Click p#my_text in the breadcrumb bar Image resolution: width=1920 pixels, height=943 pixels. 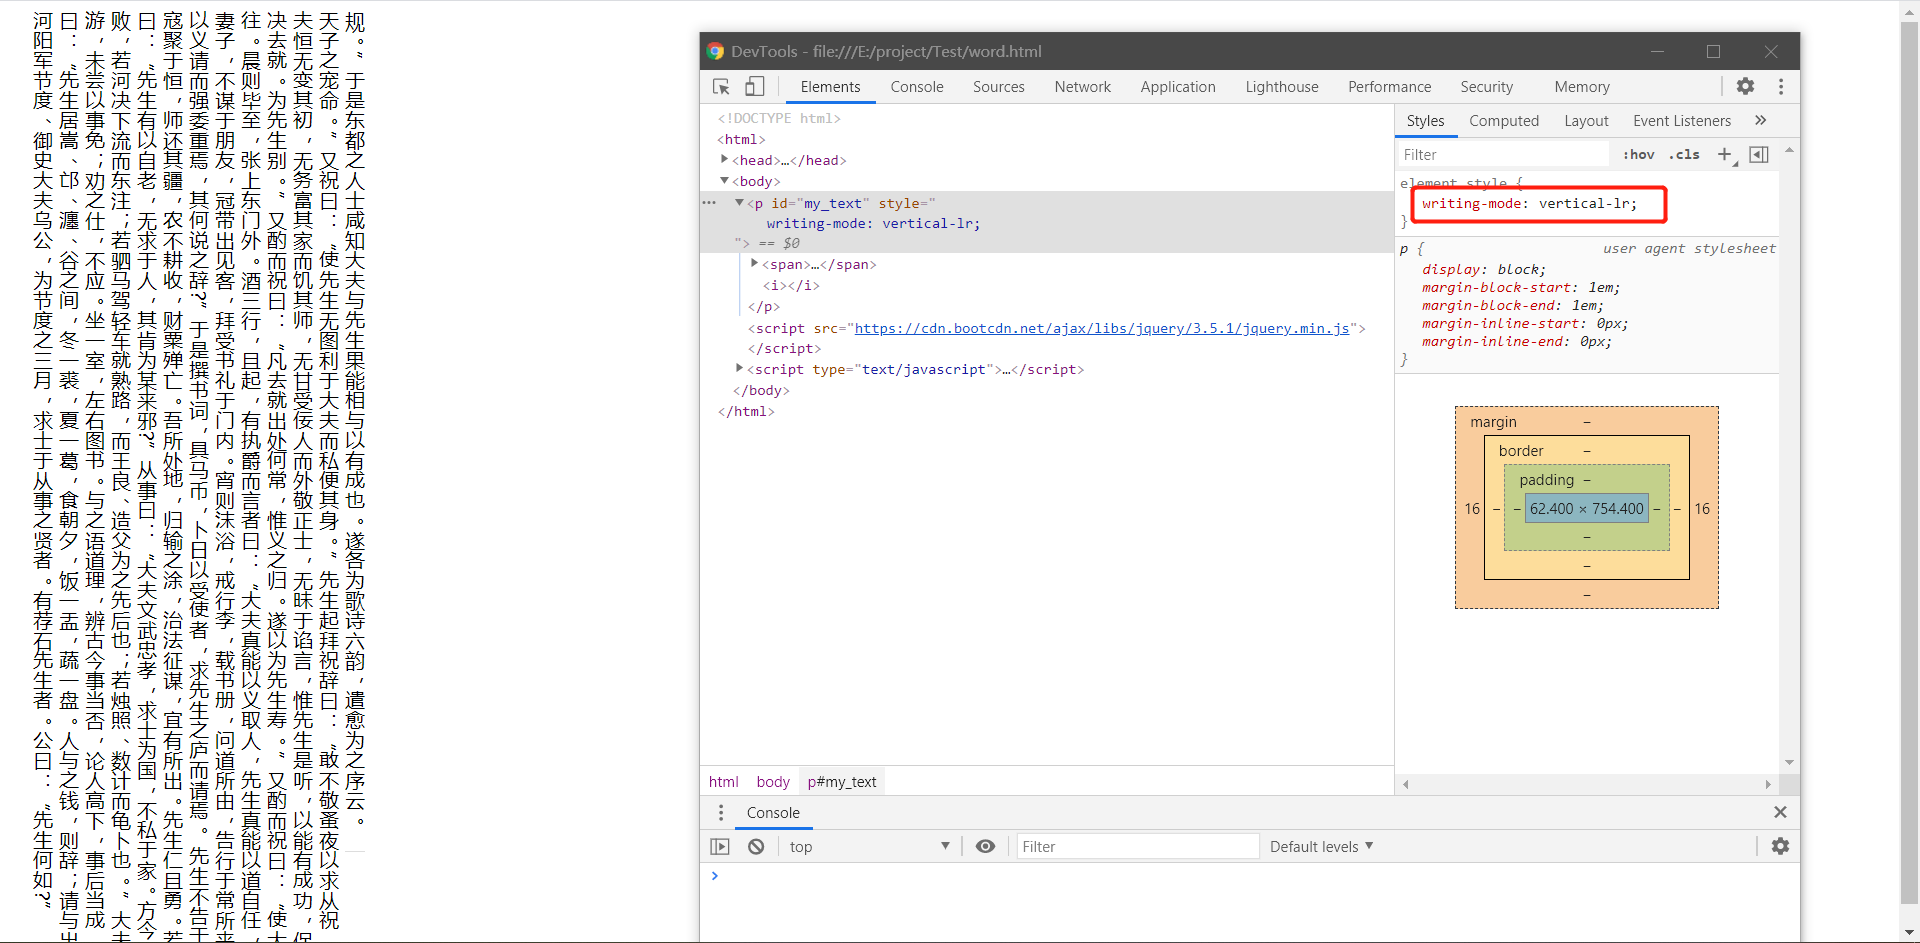point(842,782)
